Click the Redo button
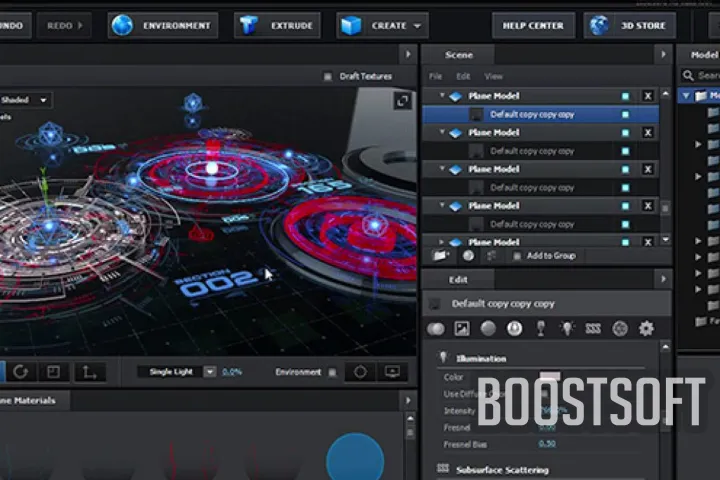This screenshot has height=480, width=720. [x=64, y=25]
